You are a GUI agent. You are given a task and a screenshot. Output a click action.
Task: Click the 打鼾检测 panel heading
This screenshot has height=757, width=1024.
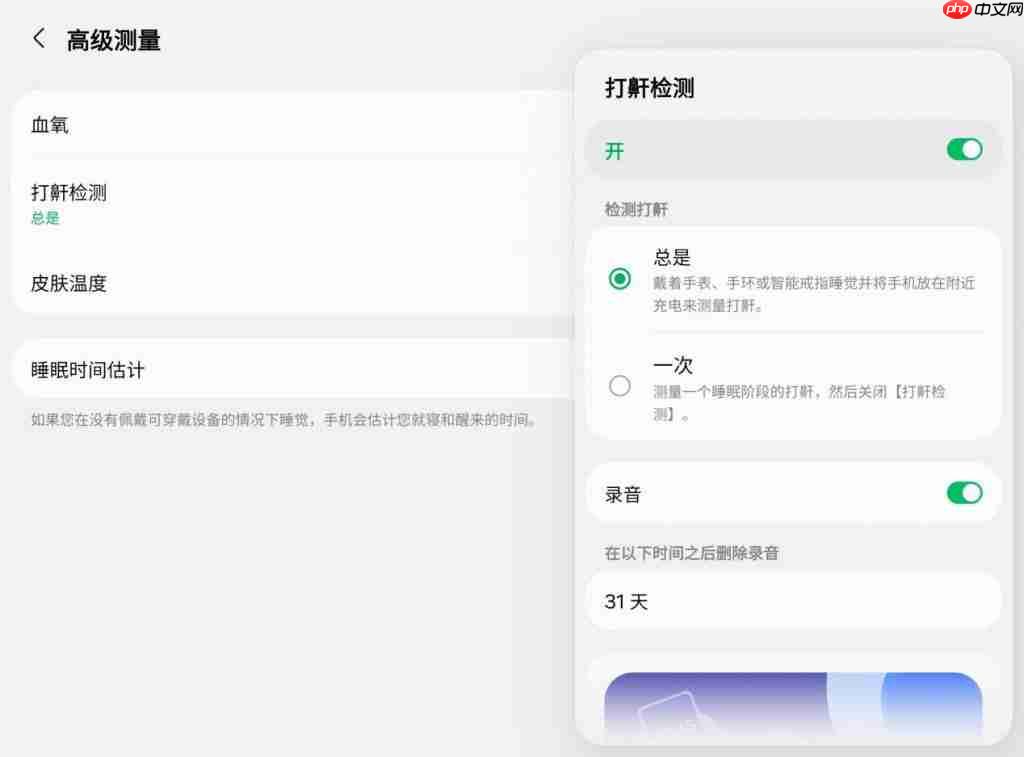pyautogui.click(x=649, y=88)
